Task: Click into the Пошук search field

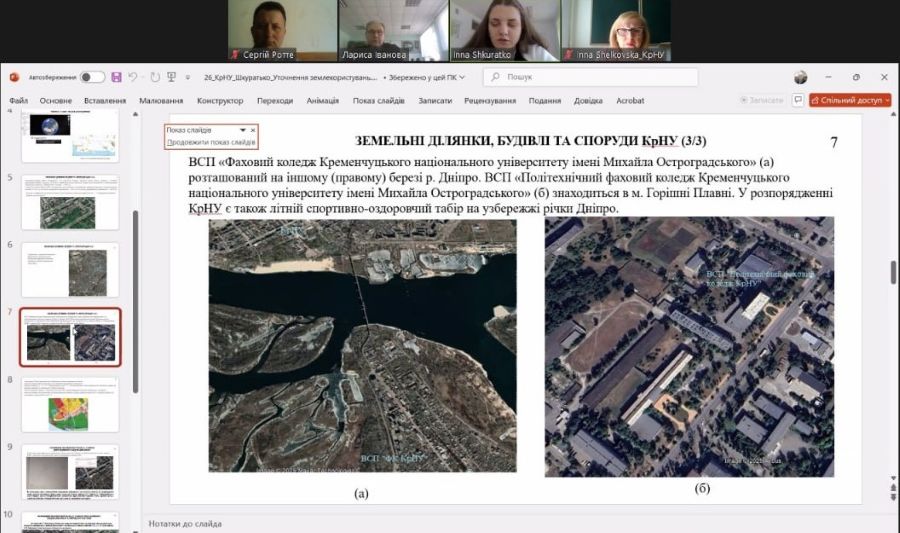Action: 591,77
